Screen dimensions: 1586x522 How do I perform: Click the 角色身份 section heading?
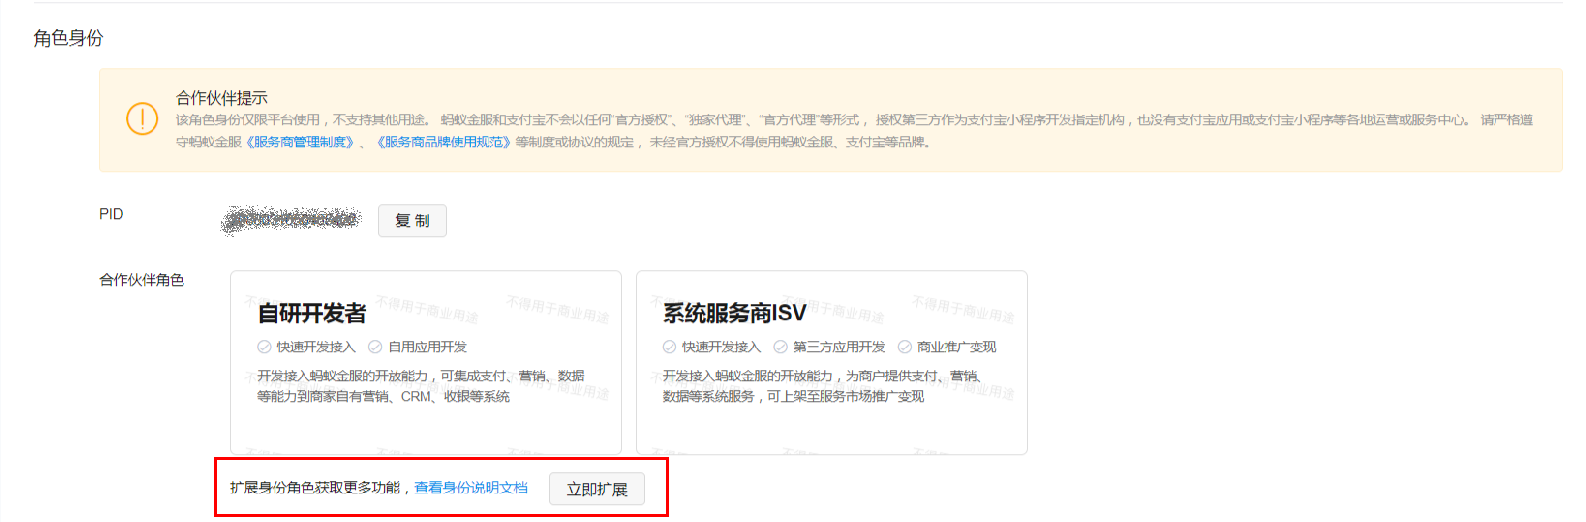(68, 38)
